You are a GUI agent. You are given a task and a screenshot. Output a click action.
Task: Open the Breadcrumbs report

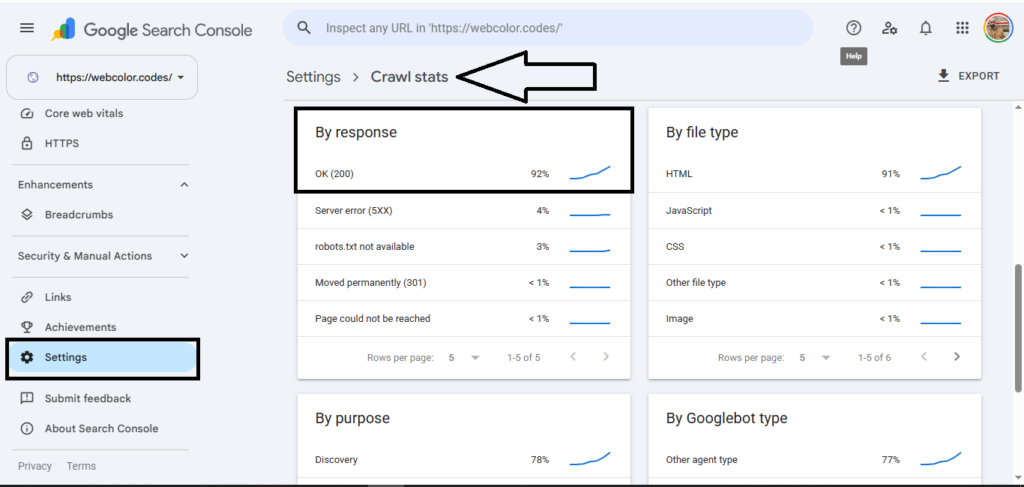click(x=78, y=215)
